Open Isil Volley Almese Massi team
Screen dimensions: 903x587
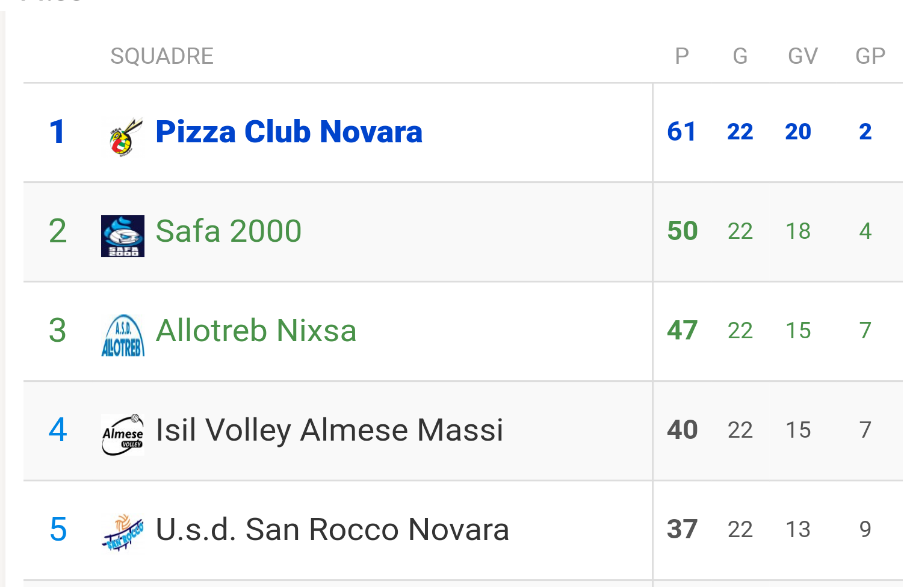[330, 430]
